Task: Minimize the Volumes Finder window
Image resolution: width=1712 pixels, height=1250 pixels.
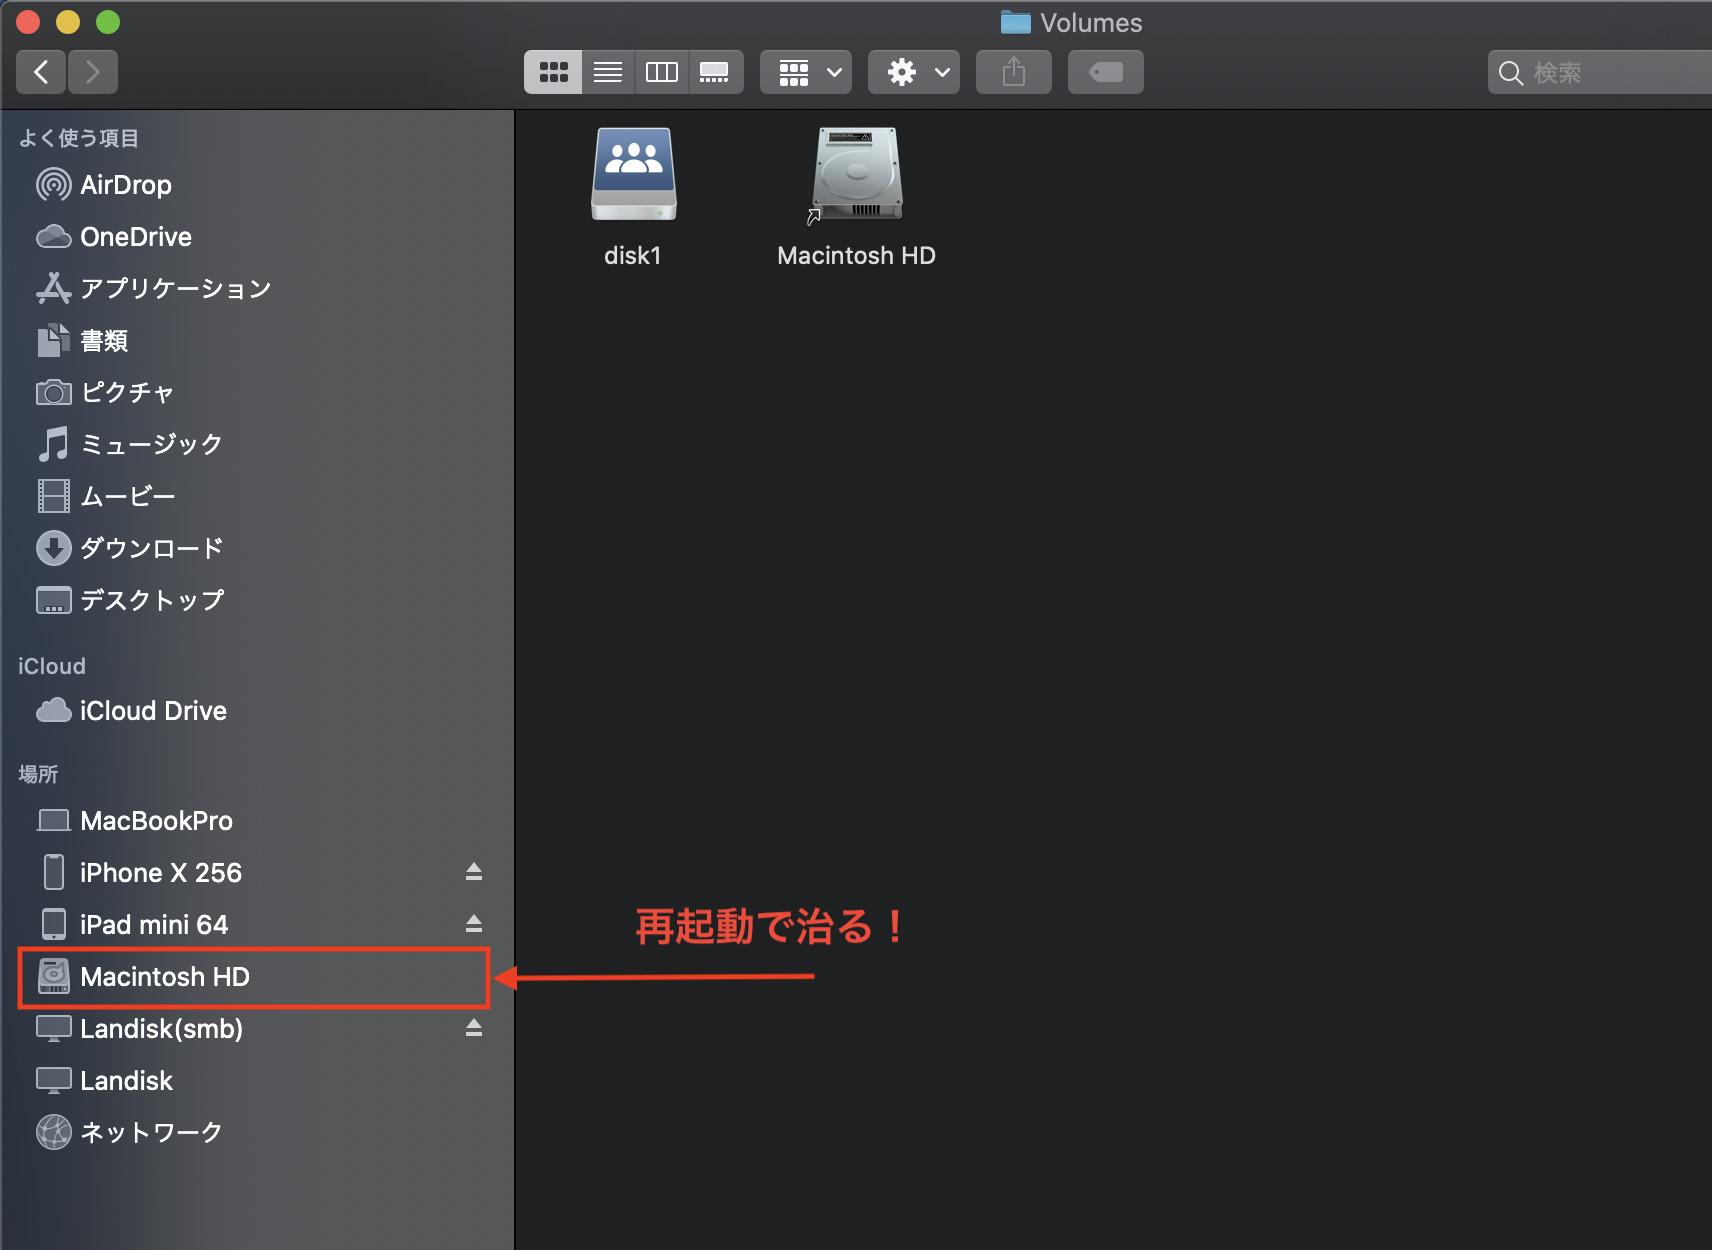Action: [x=68, y=22]
